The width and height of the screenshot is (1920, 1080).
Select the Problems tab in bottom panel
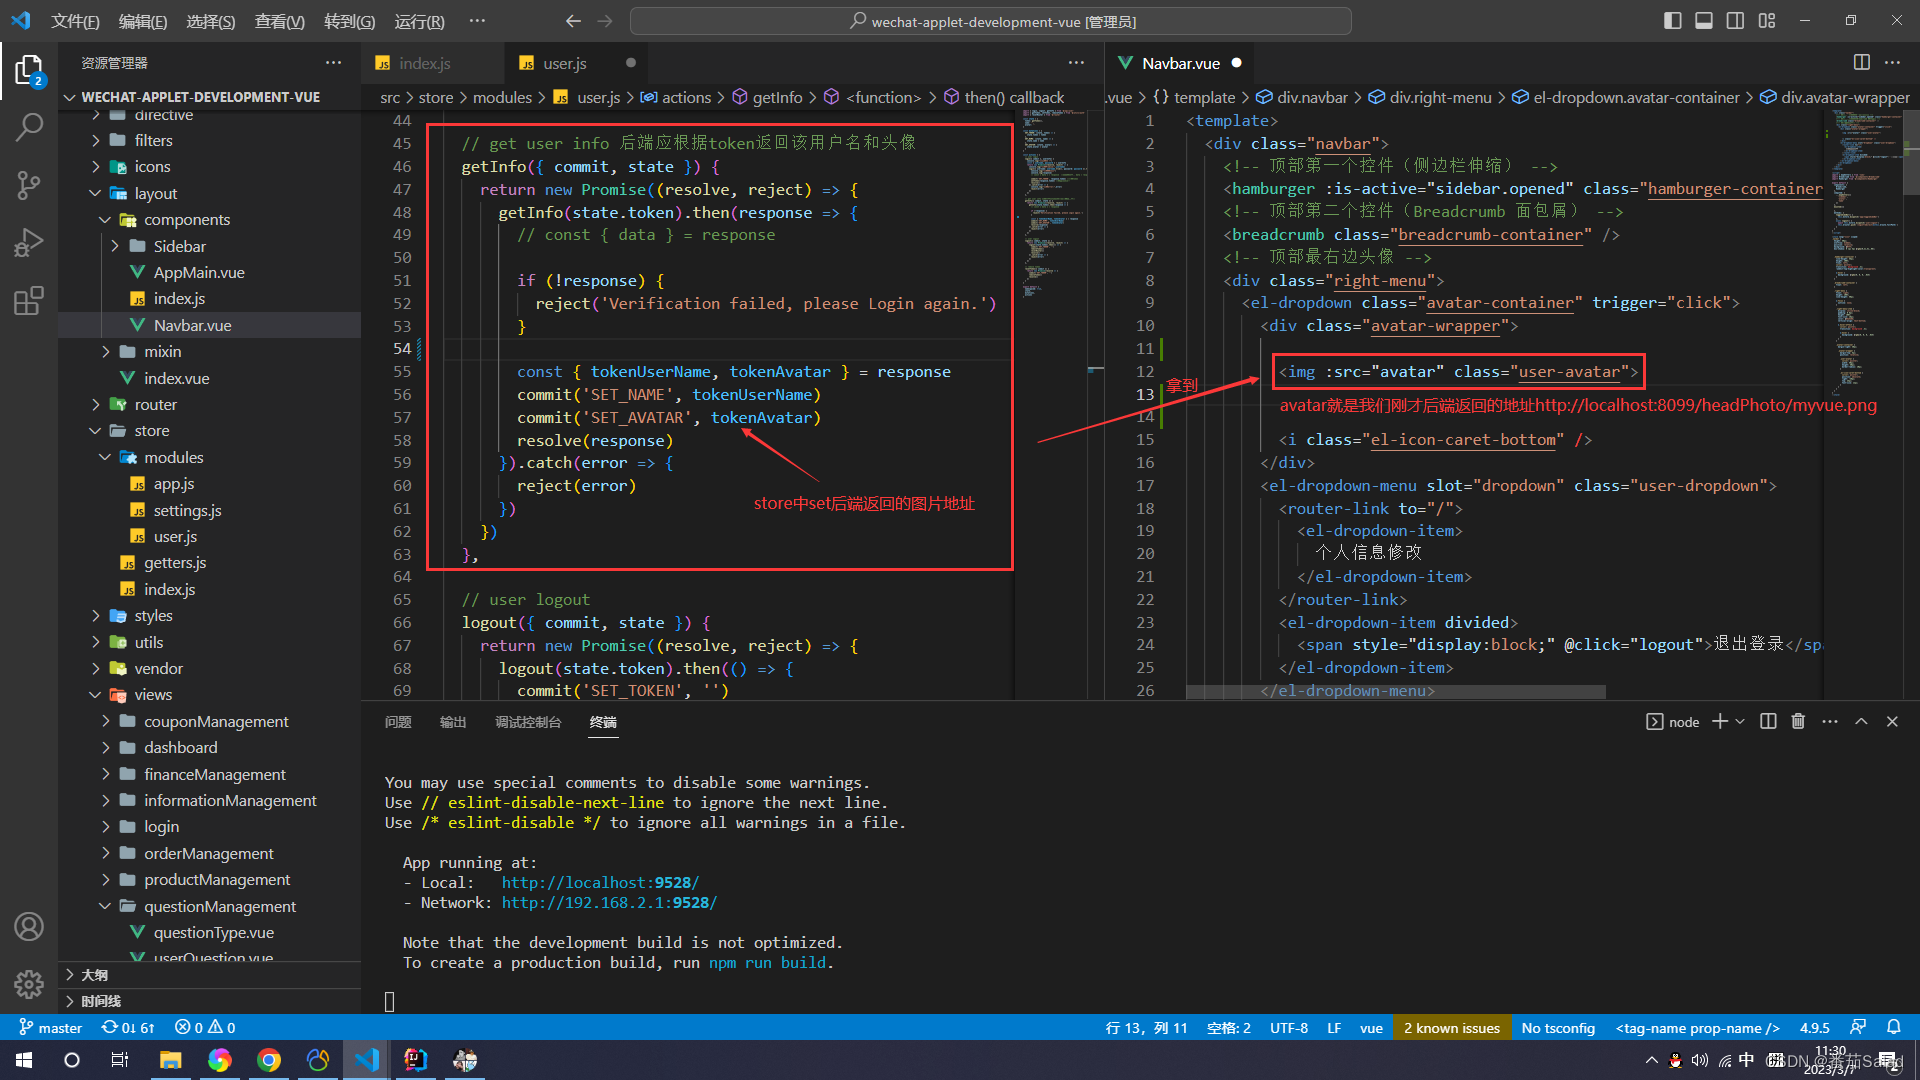396,721
